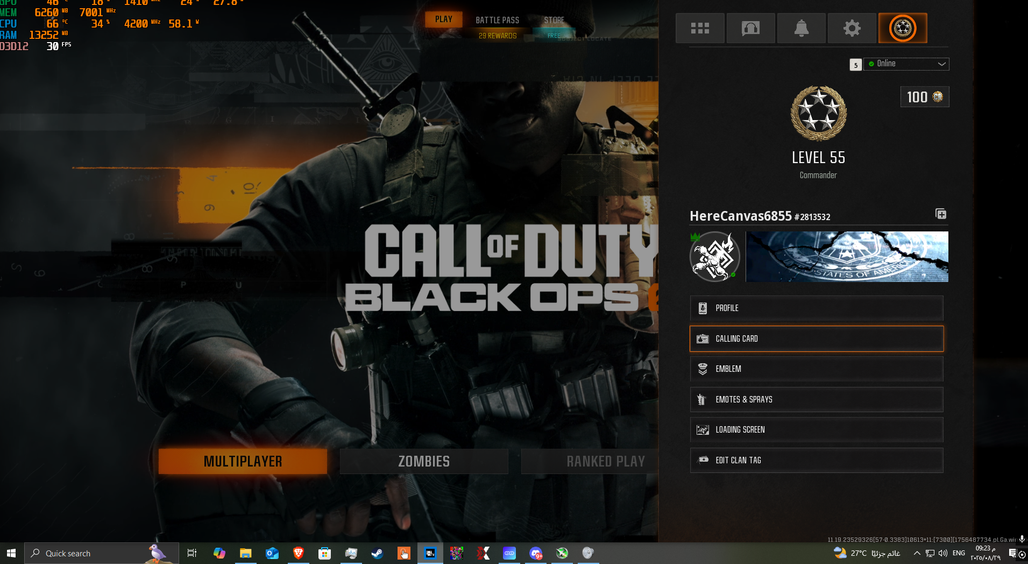Click the Level 55 prestige emblem
This screenshot has height=564, width=1028.
pos(818,113)
